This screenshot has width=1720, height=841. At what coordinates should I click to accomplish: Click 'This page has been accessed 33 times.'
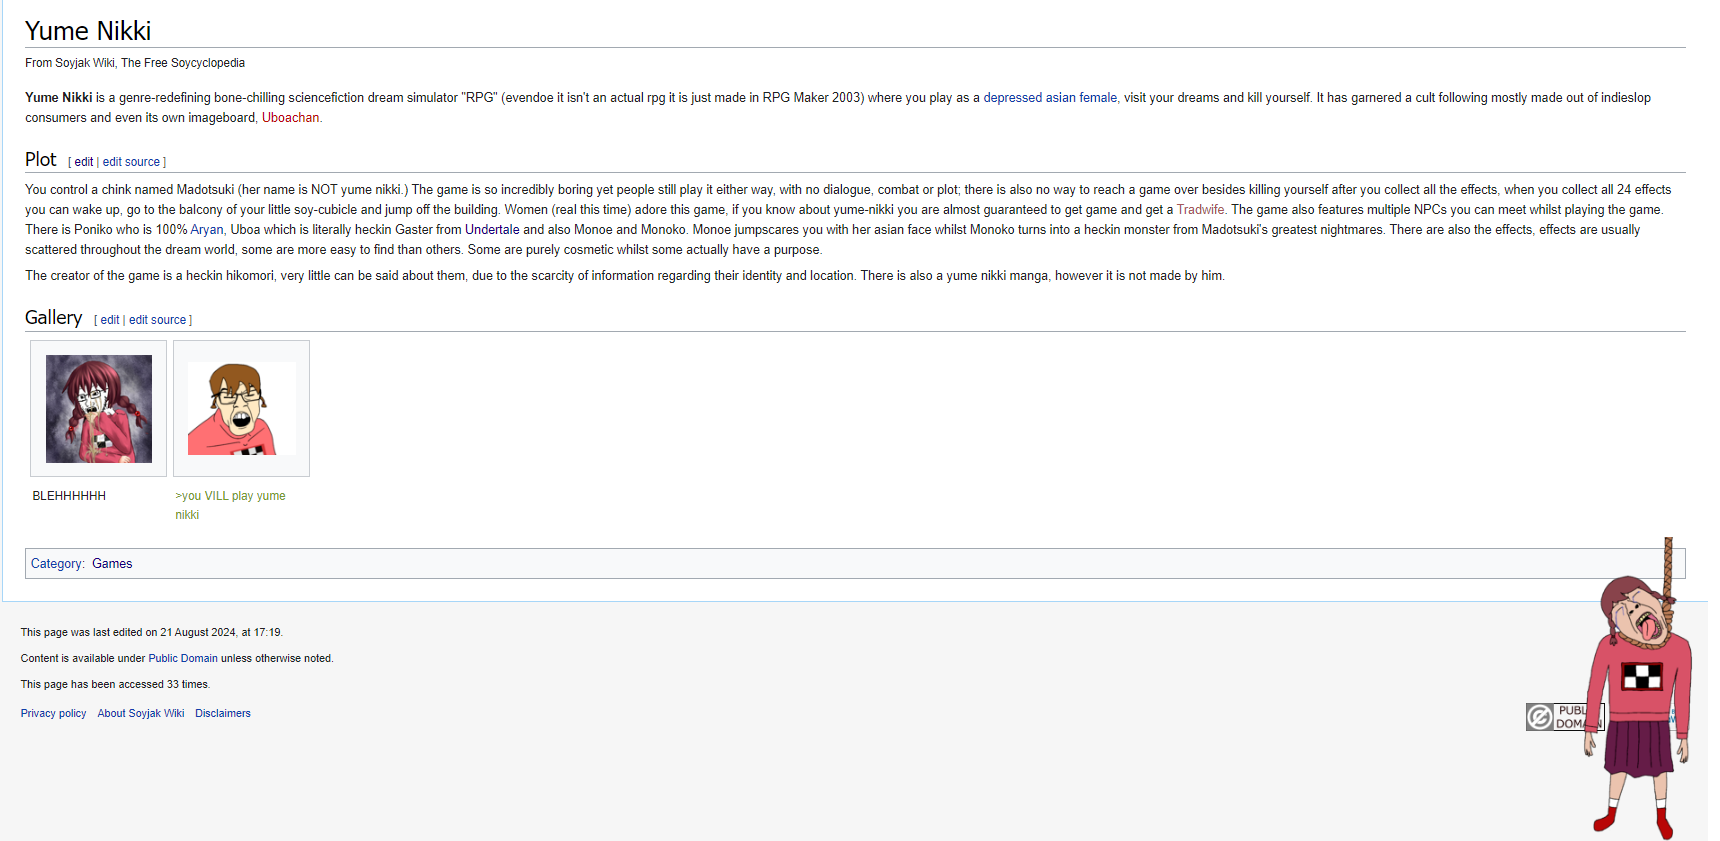click(x=116, y=685)
